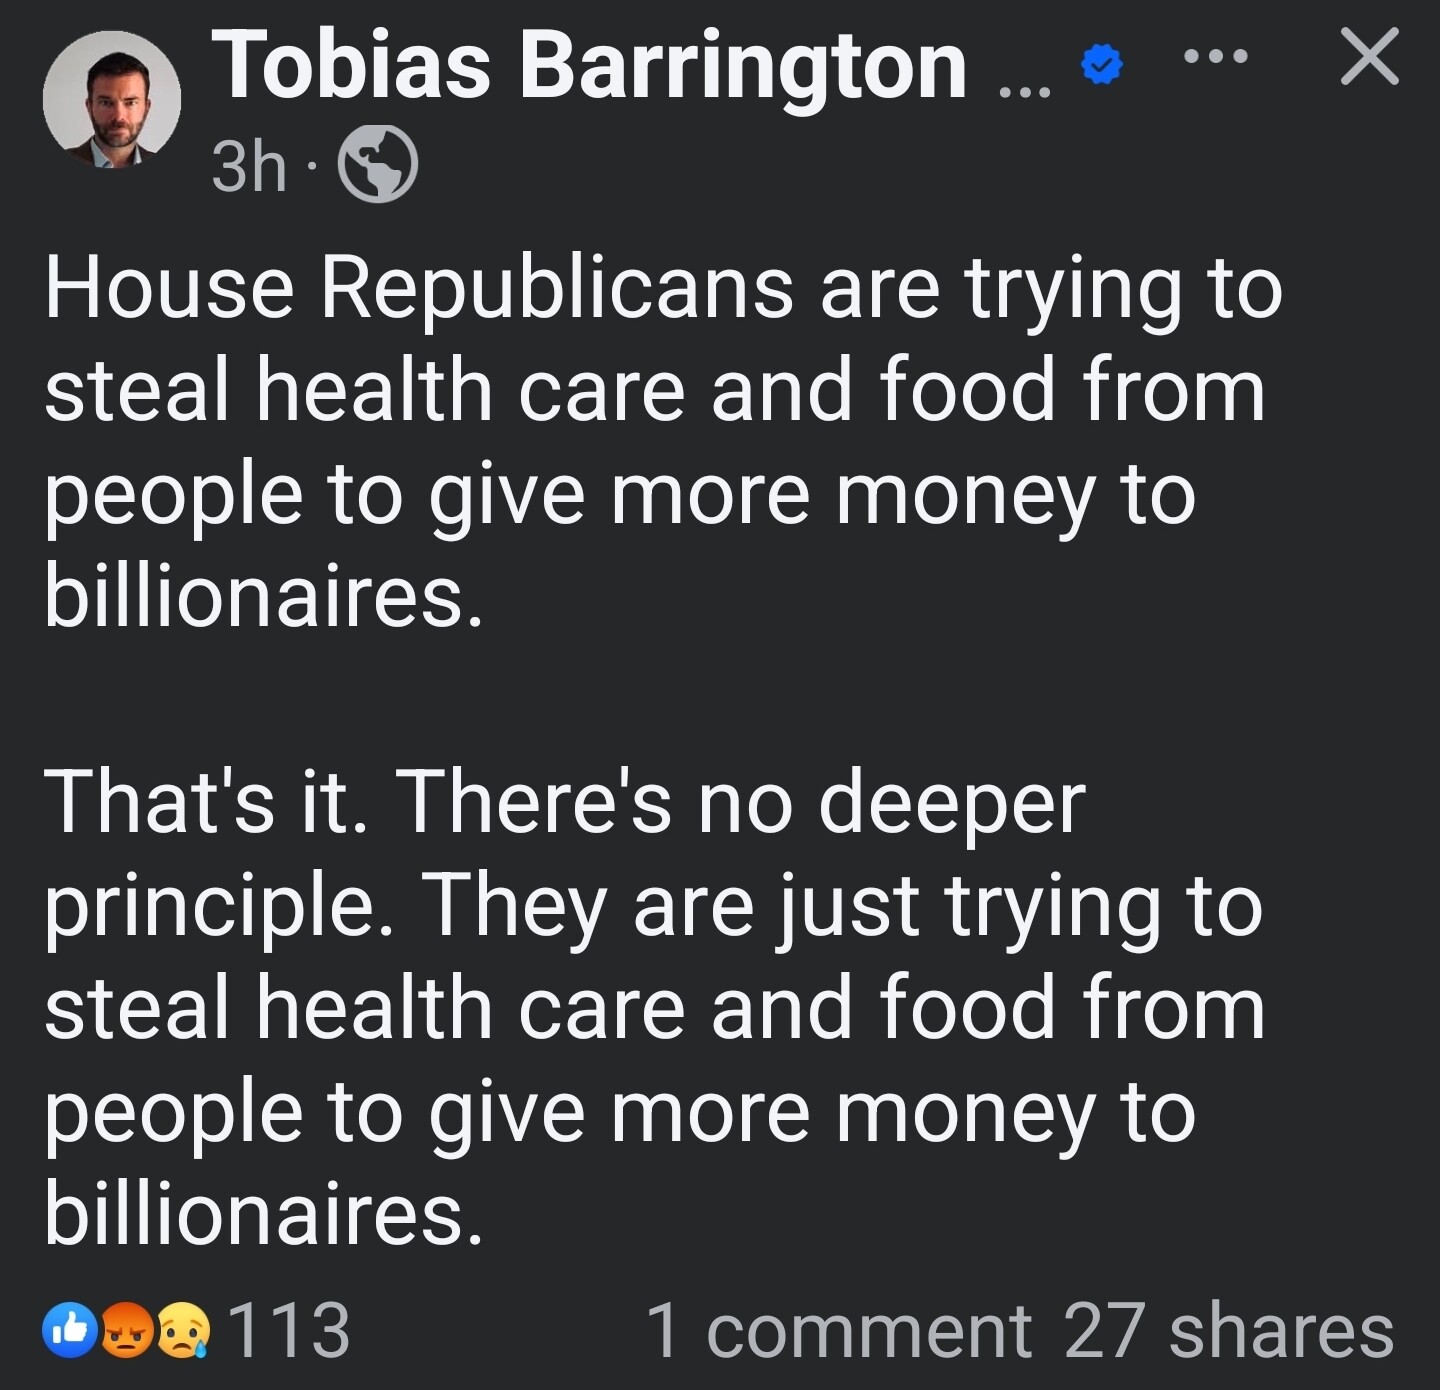Open the 113 reactions count list
The height and width of the screenshot is (1390, 1440).
[290, 1330]
